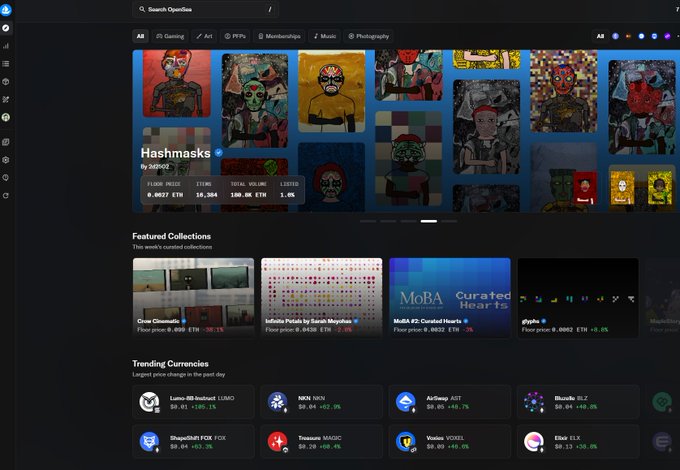Open the profile avatar in the sidebar

click(x=6, y=117)
